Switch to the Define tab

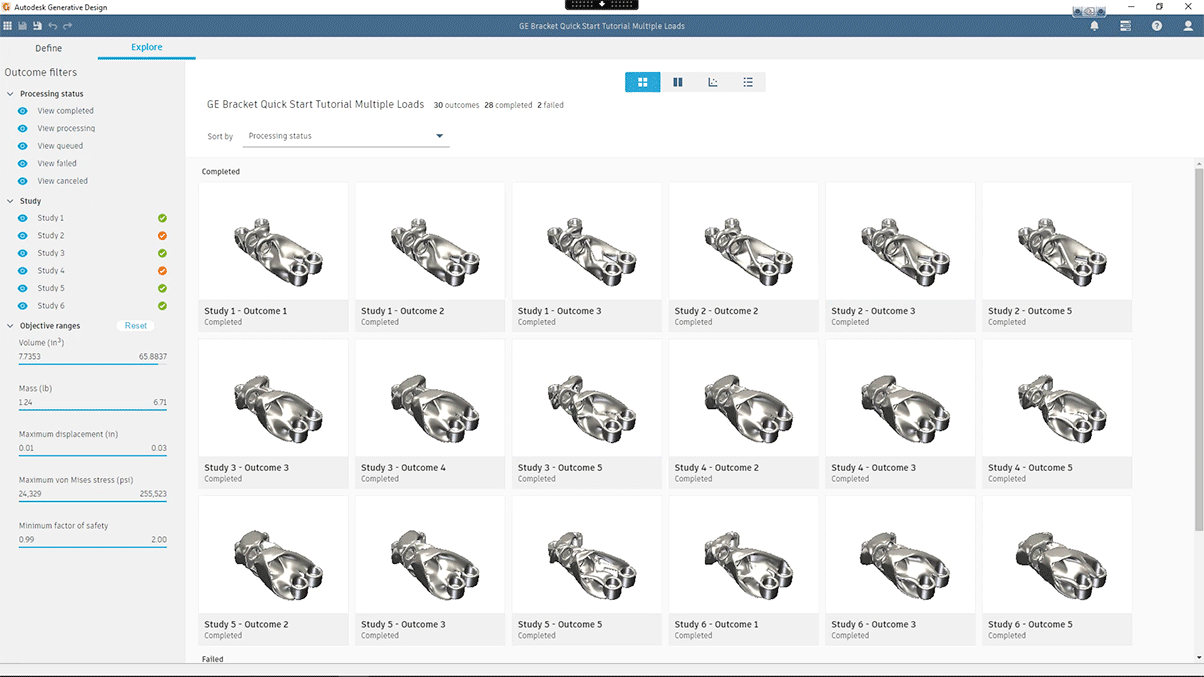click(x=47, y=47)
